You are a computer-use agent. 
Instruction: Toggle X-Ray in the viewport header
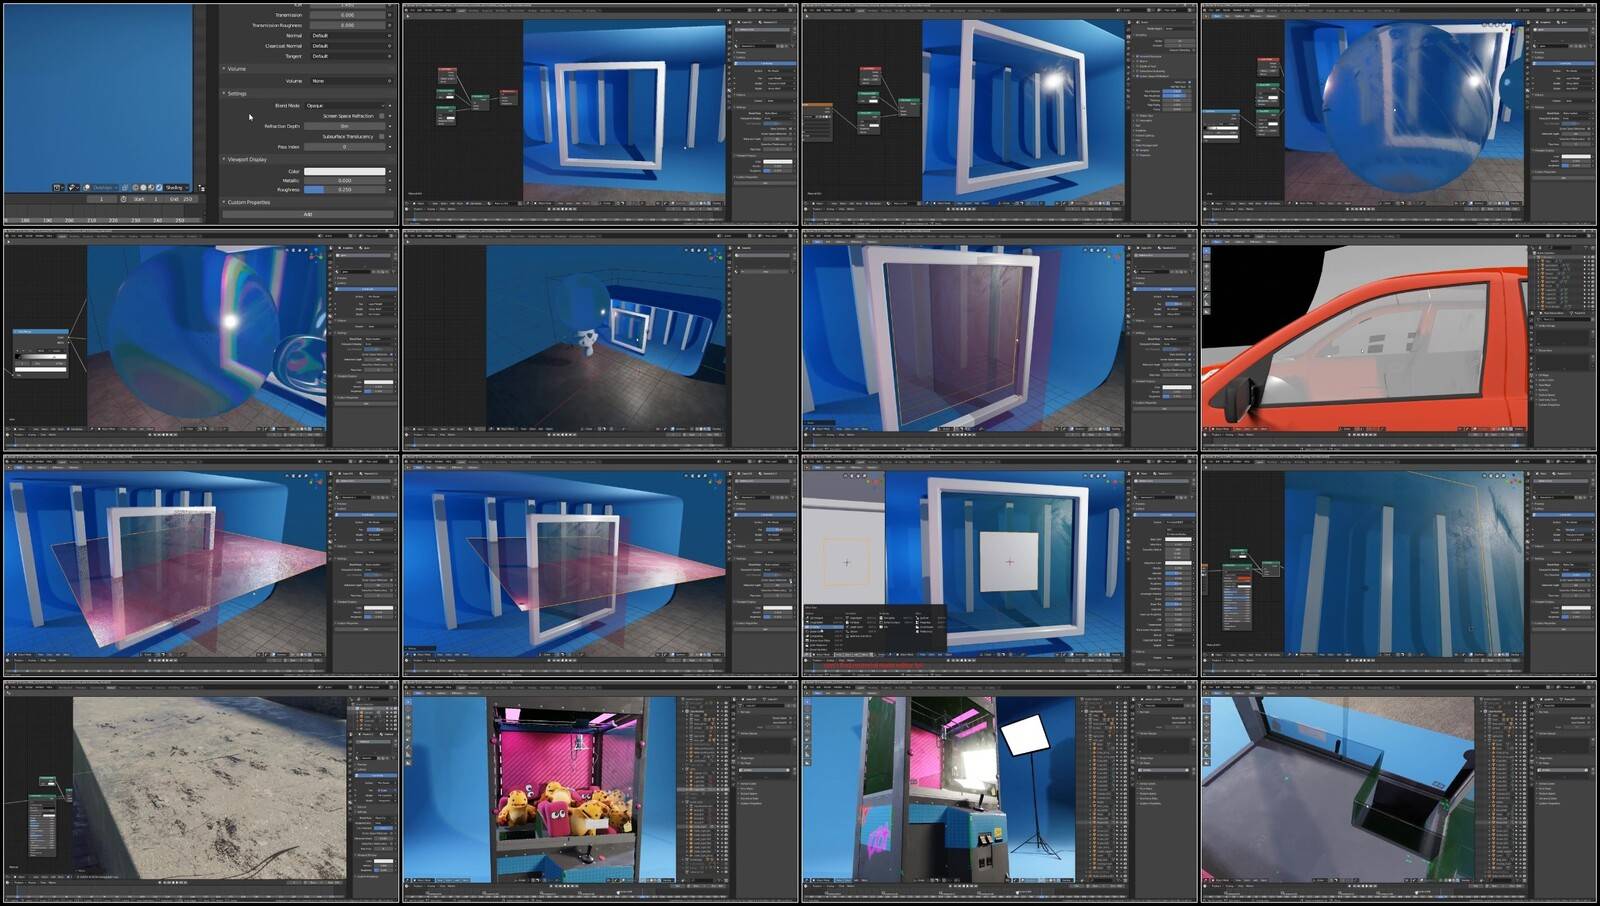tap(126, 187)
